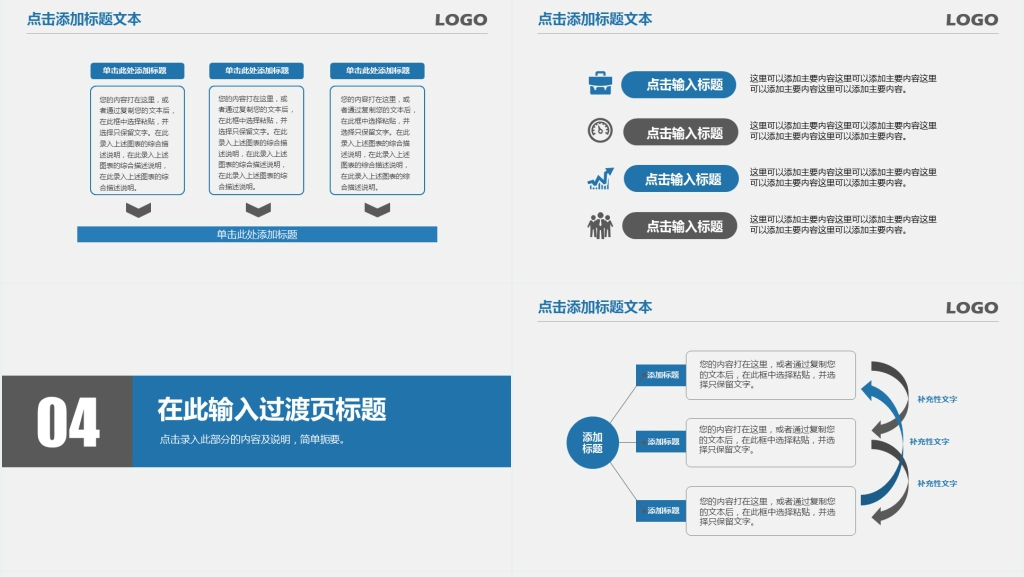Click LOGO on the three-column slide
The image size is (1024, 577).
pos(461,20)
